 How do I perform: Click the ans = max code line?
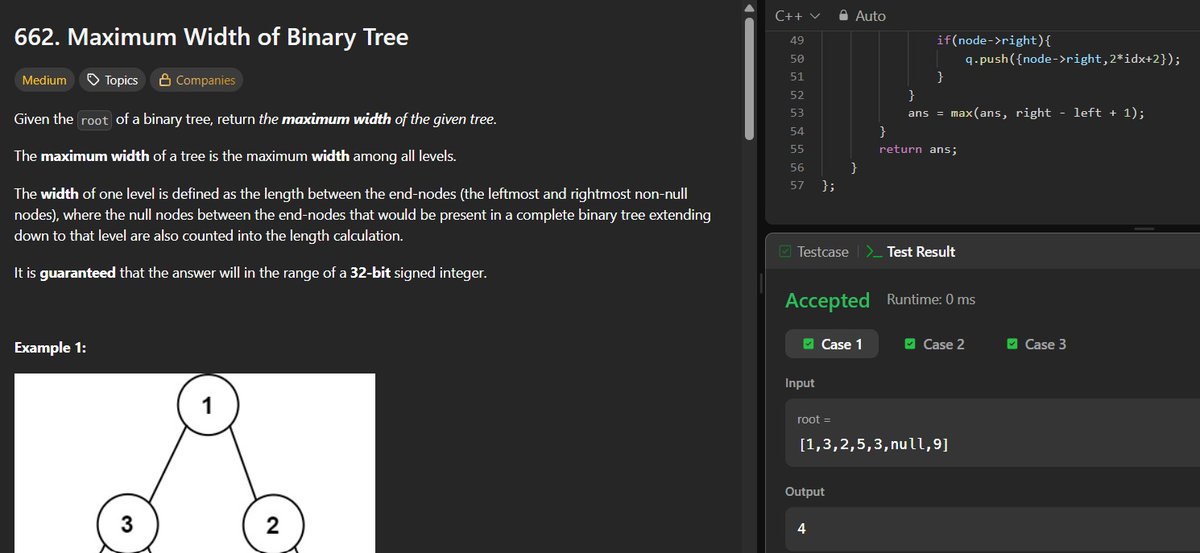point(1026,113)
